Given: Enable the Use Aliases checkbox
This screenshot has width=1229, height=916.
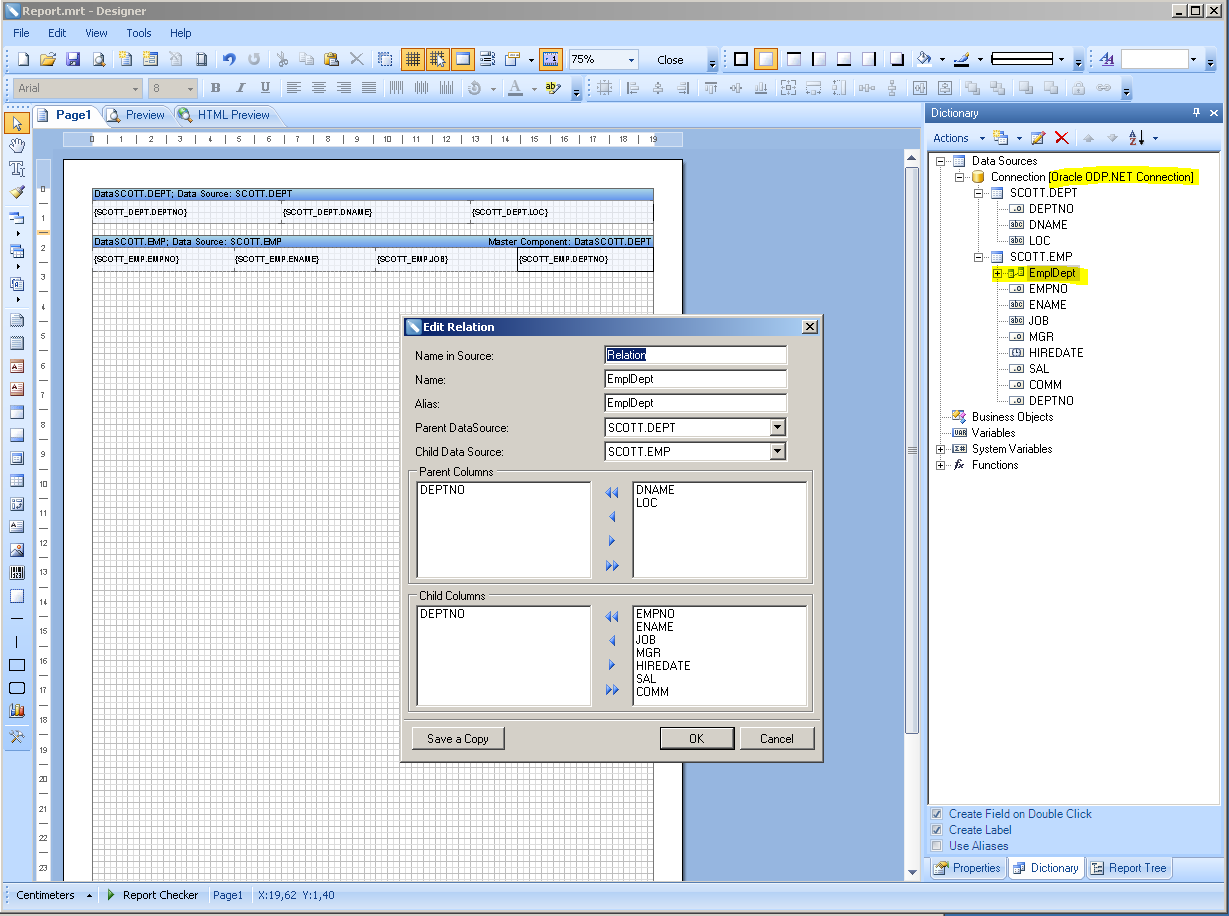Looking at the screenshot, I should 937,846.
